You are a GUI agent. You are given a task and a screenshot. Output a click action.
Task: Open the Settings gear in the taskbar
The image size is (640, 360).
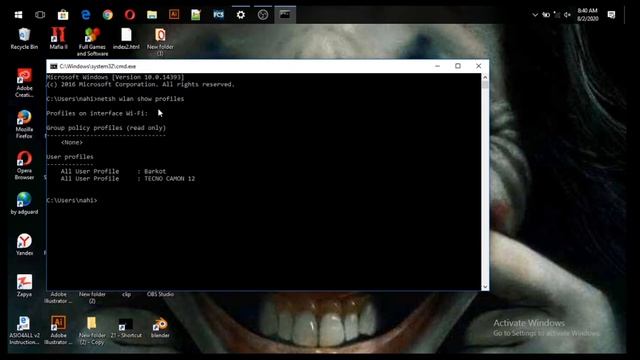[x=241, y=15]
